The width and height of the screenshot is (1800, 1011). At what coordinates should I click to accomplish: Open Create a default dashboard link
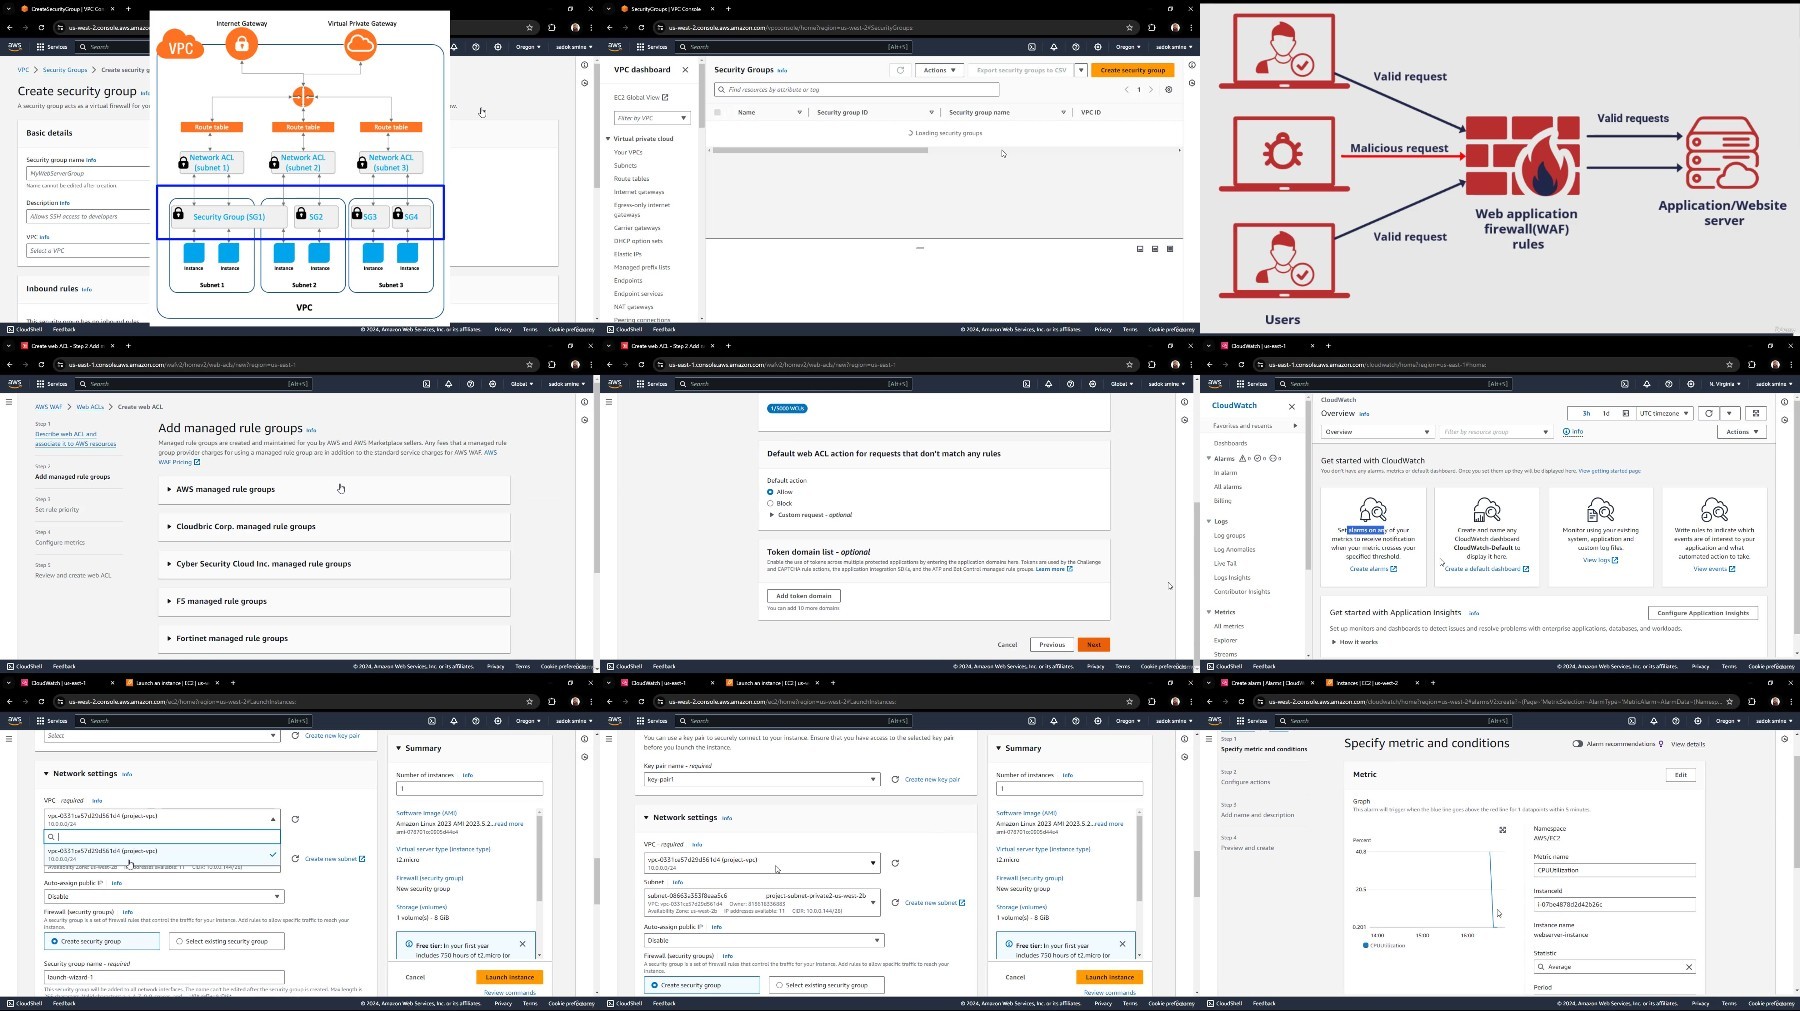coord(1486,569)
